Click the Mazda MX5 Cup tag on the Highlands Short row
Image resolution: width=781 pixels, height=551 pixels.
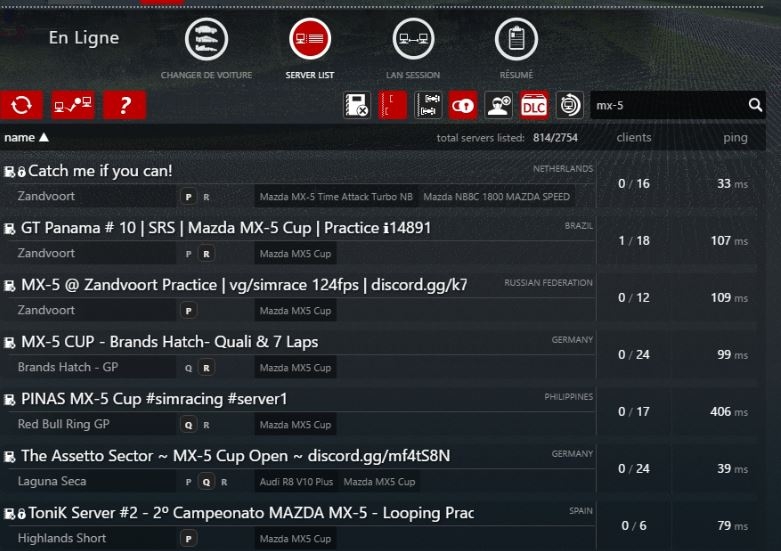tap(295, 539)
